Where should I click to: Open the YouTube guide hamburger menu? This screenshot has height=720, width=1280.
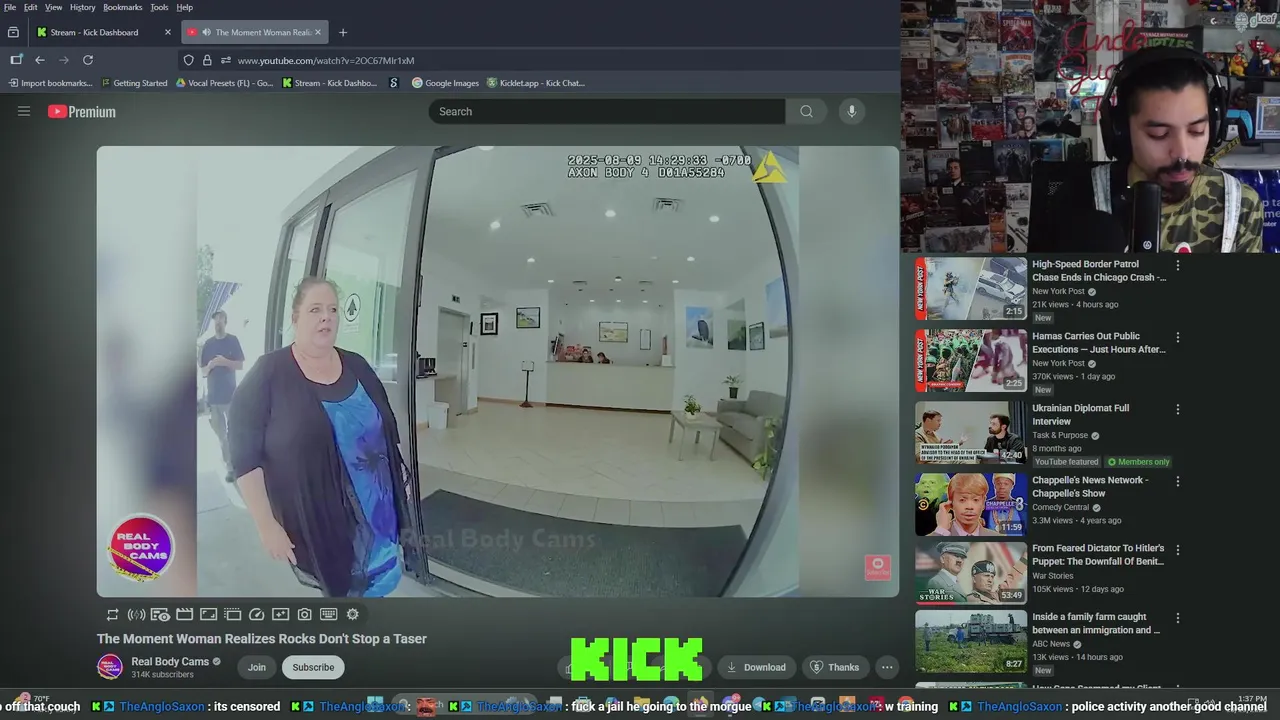[24, 111]
